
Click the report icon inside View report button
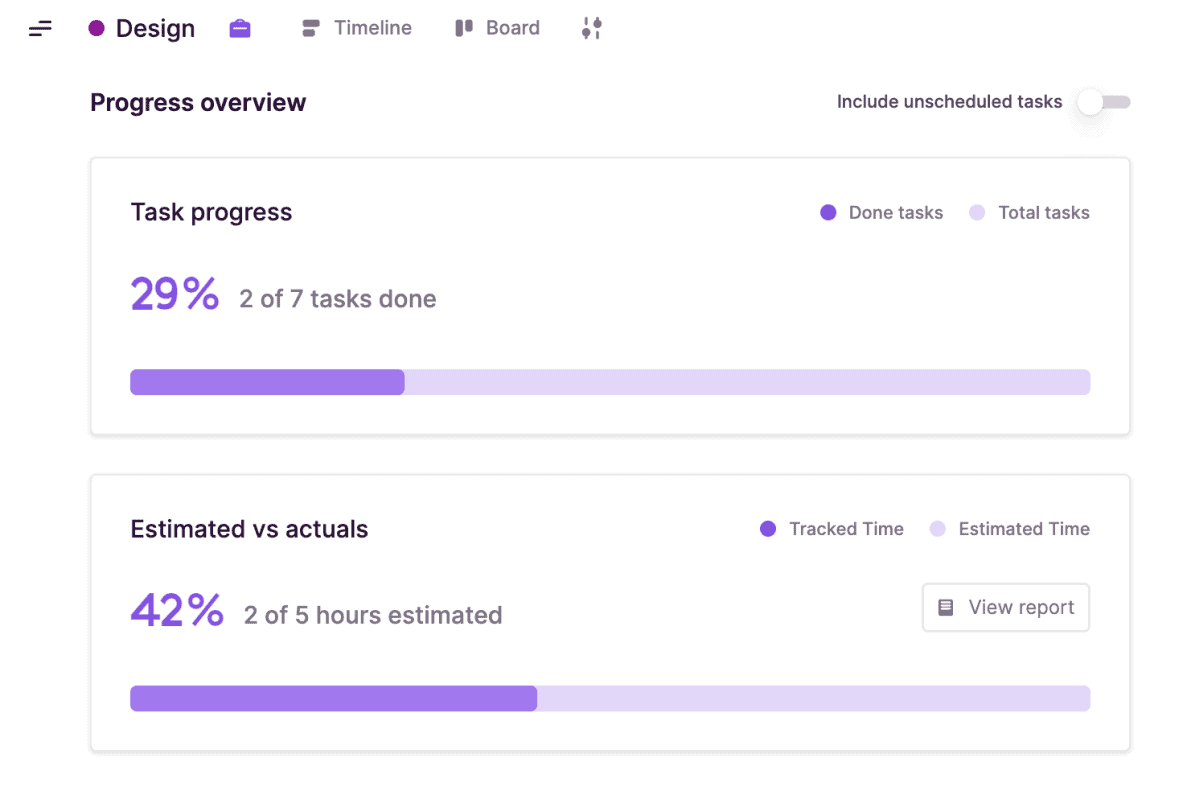coord(946,607)
